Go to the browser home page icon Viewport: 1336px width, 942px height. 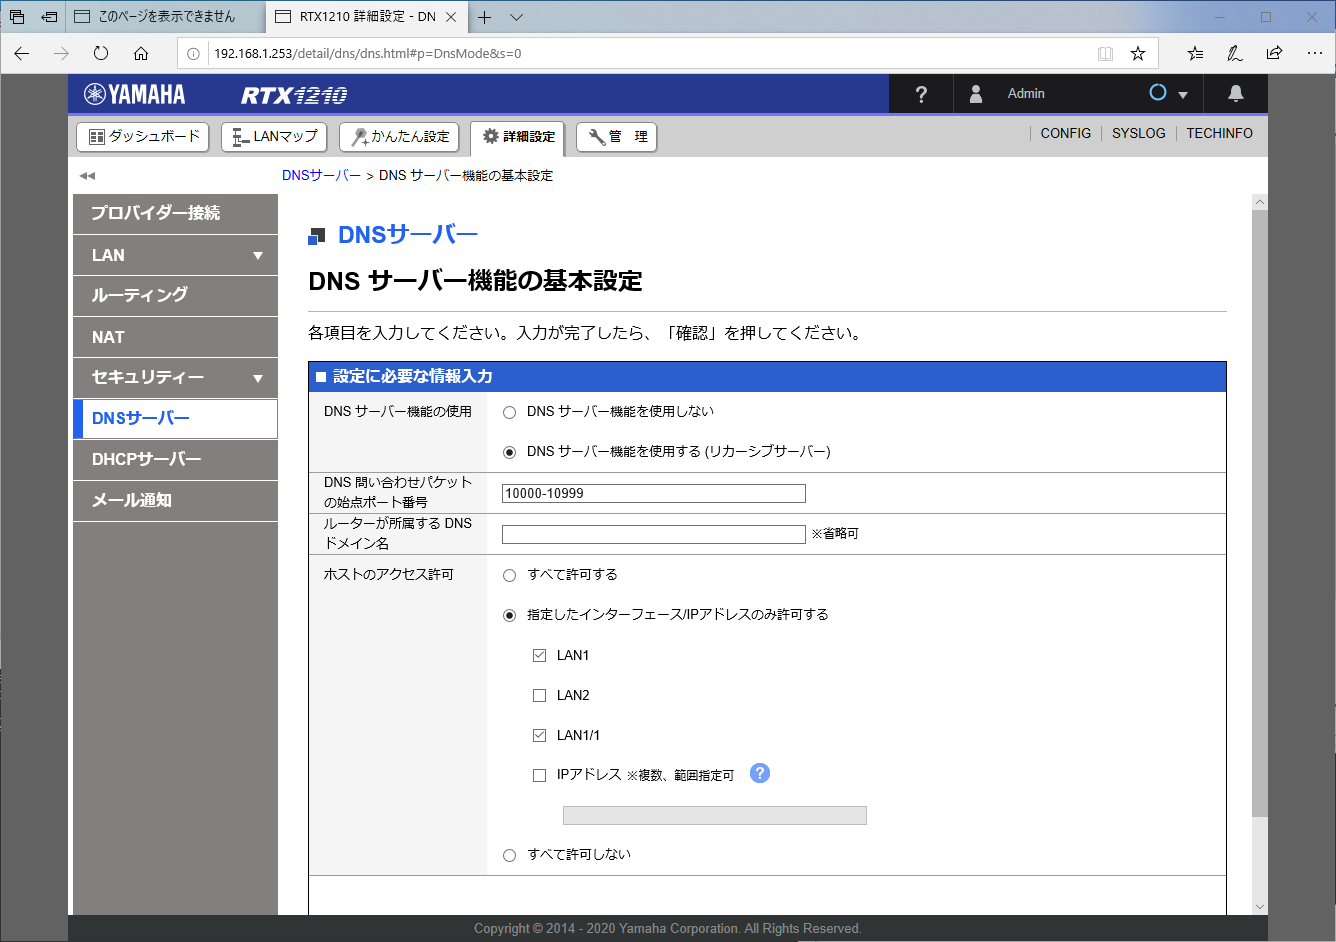[141, 53]
